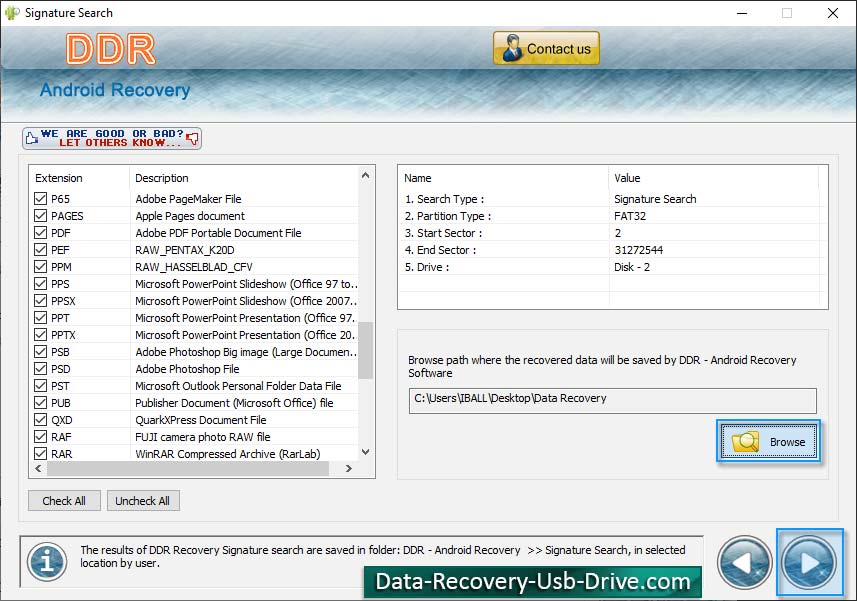Uncheck the PUB extension checkbox
The image size is (857, 601).
[x=40, y=402]
